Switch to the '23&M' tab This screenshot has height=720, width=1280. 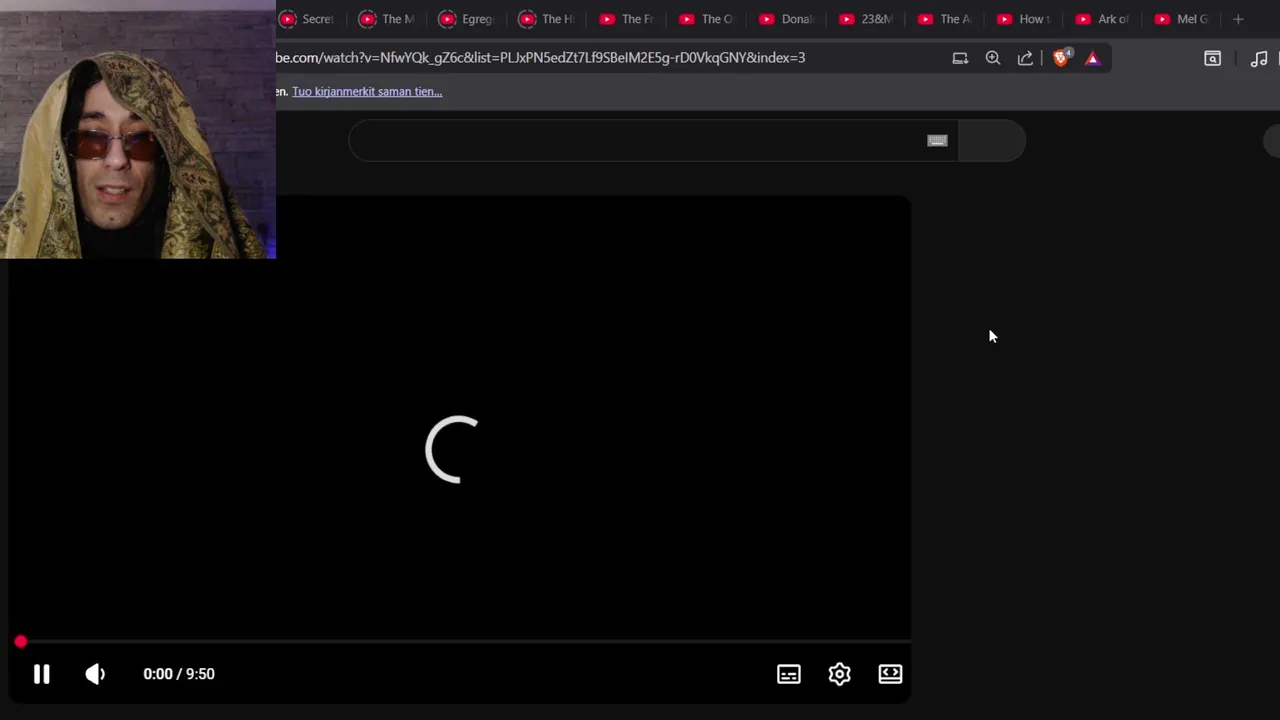[867, 19]
